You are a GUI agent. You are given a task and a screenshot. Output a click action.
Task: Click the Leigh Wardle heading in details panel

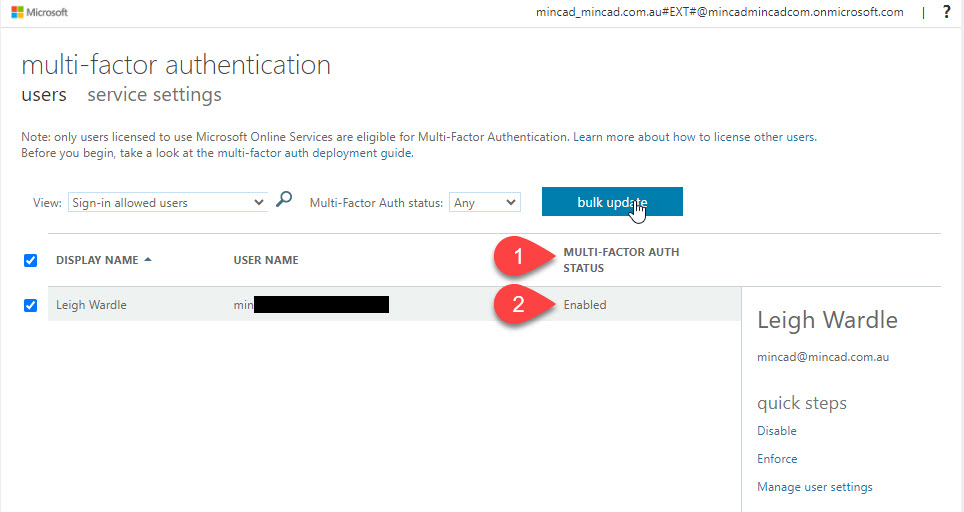tap(827, 320)
